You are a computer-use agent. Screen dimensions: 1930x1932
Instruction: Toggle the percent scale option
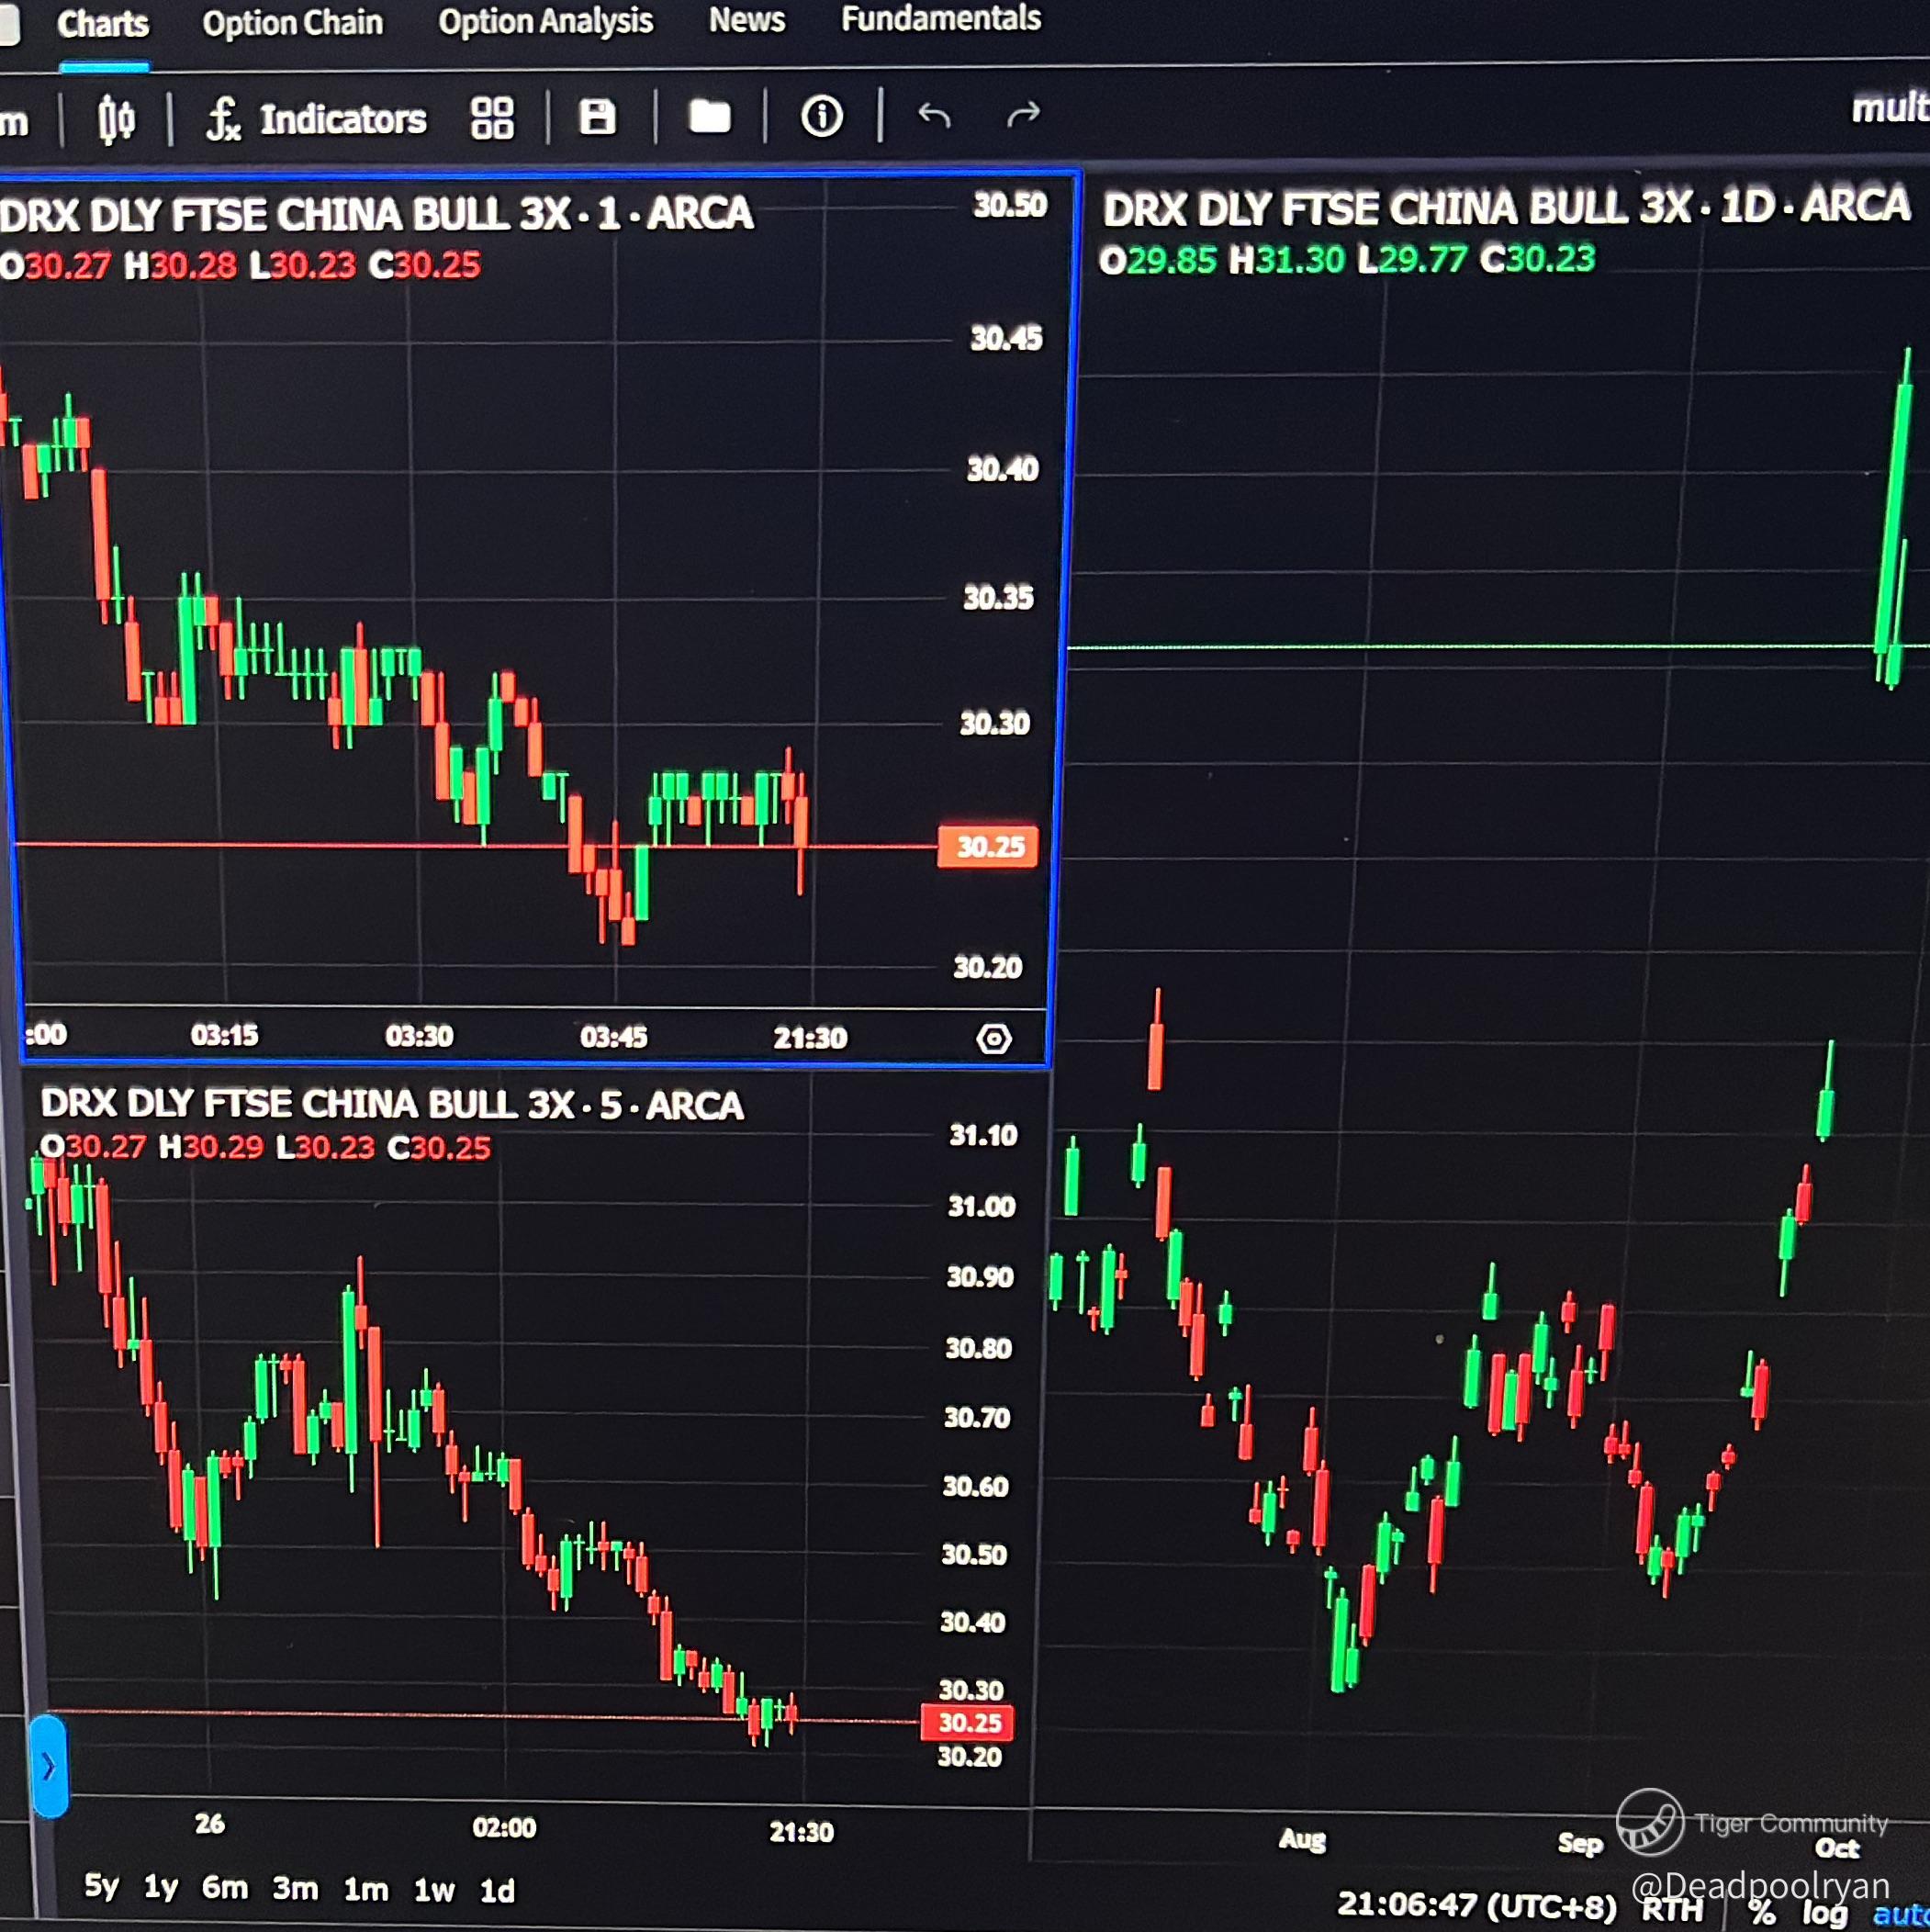click(x=1762, y=1912)
